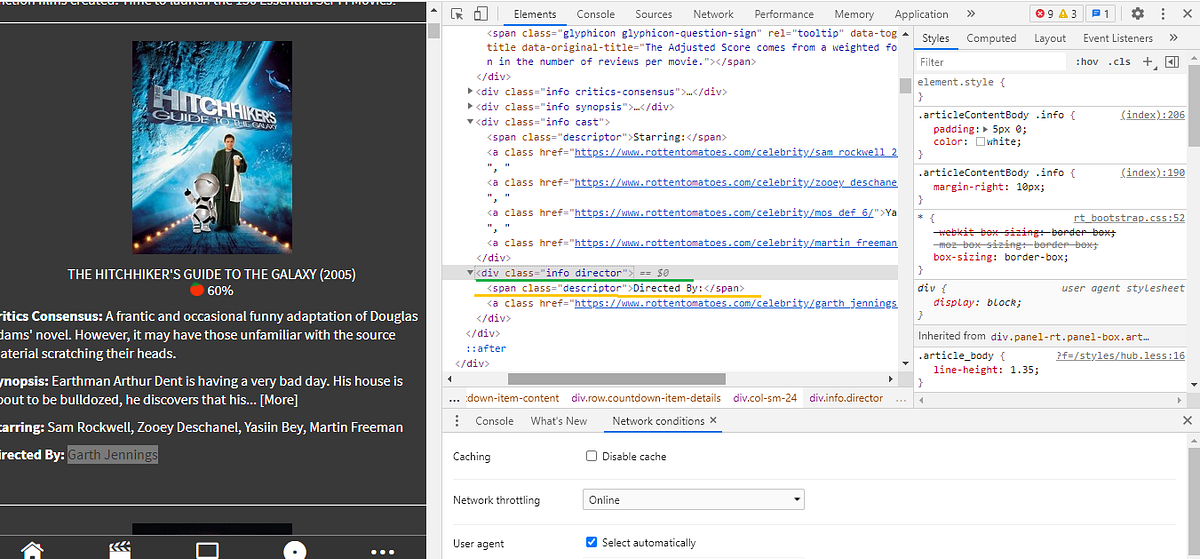This screenshot has height=559, width=1200.
Task: Open the drawer three-dot menu icon
Action: tap(457, 421)
